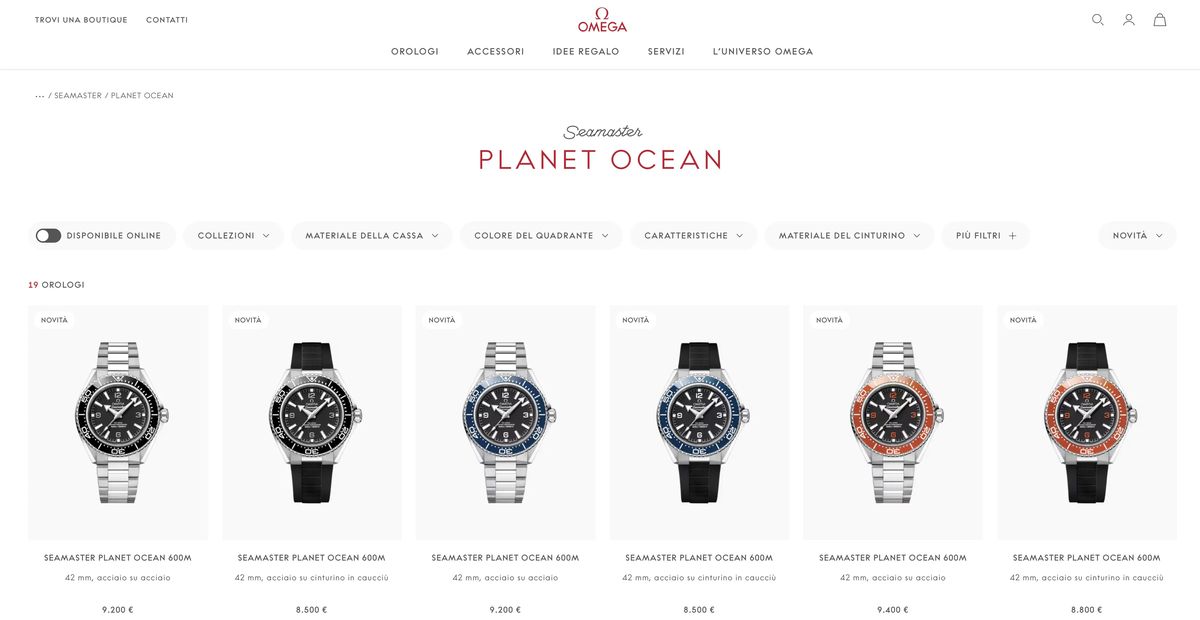The height and width of the screenshot is (620, 1200).
Task: Open the Idee Regalo menu
Action: (x=586, y=52)
